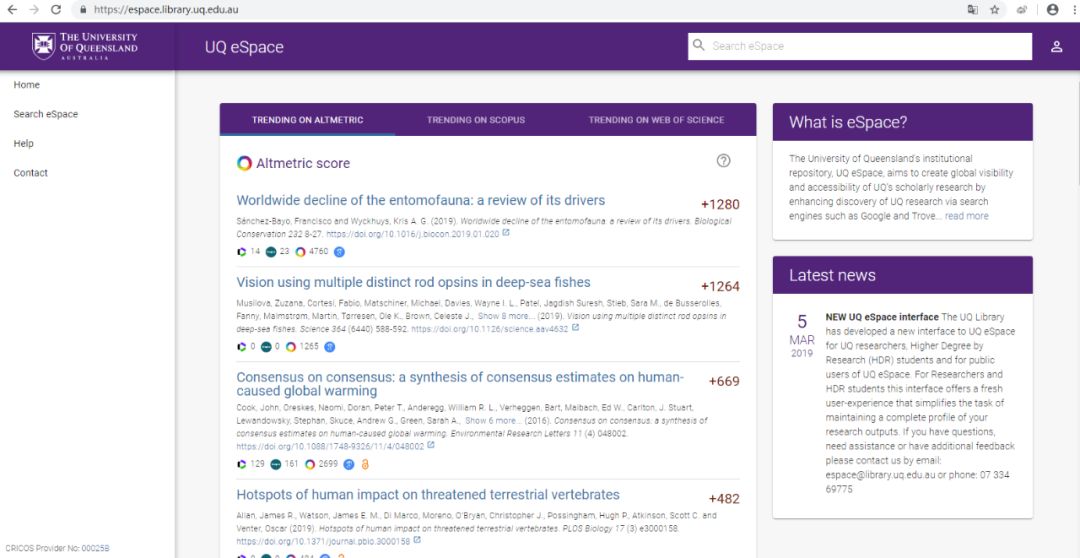This screenshot has width=1080, height=558.
Task: Click the translate page icon in the address bar
Action: pyautogui.click(x=972, y=10)
